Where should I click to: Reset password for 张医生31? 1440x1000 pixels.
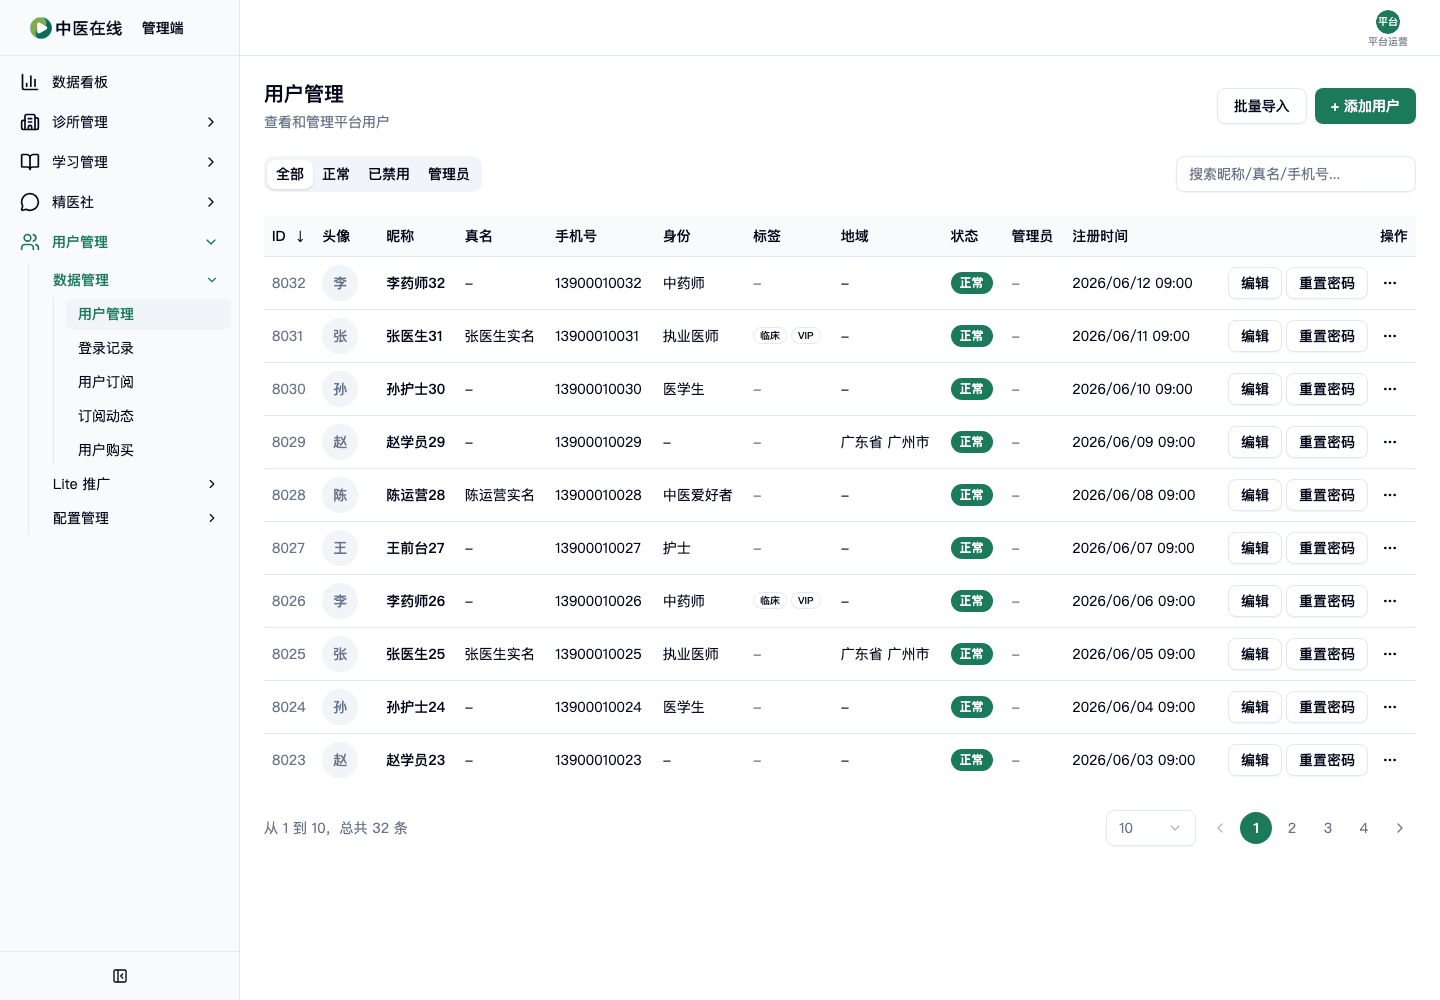(1327, 336)
